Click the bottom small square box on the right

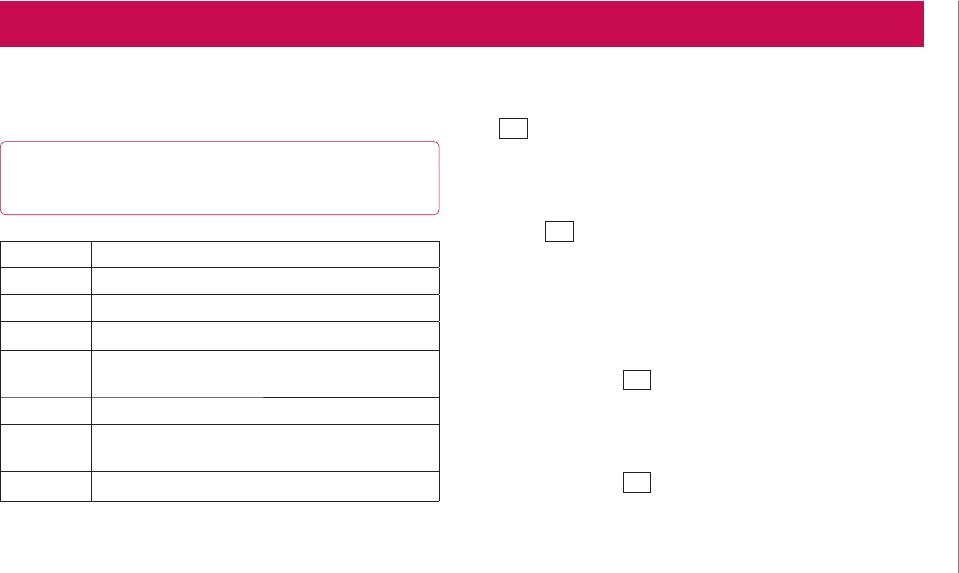[636, 482]
